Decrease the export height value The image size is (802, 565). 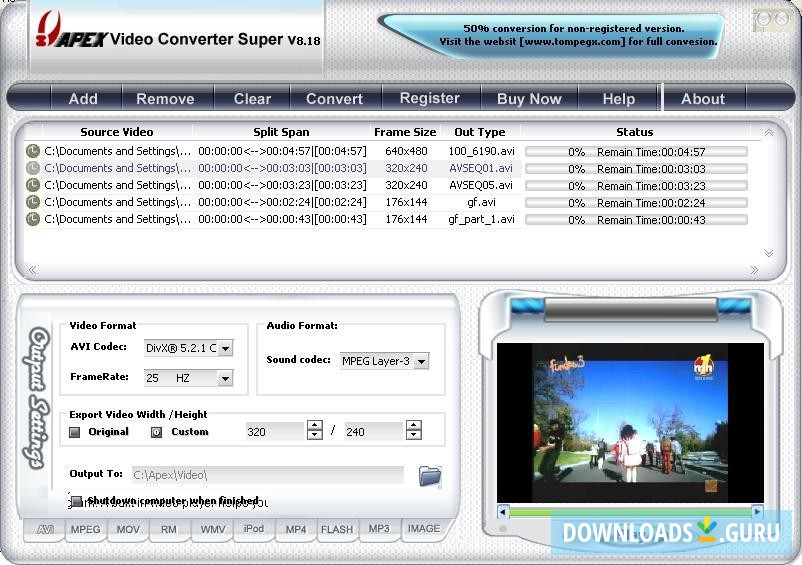click(x=414, y=435)
